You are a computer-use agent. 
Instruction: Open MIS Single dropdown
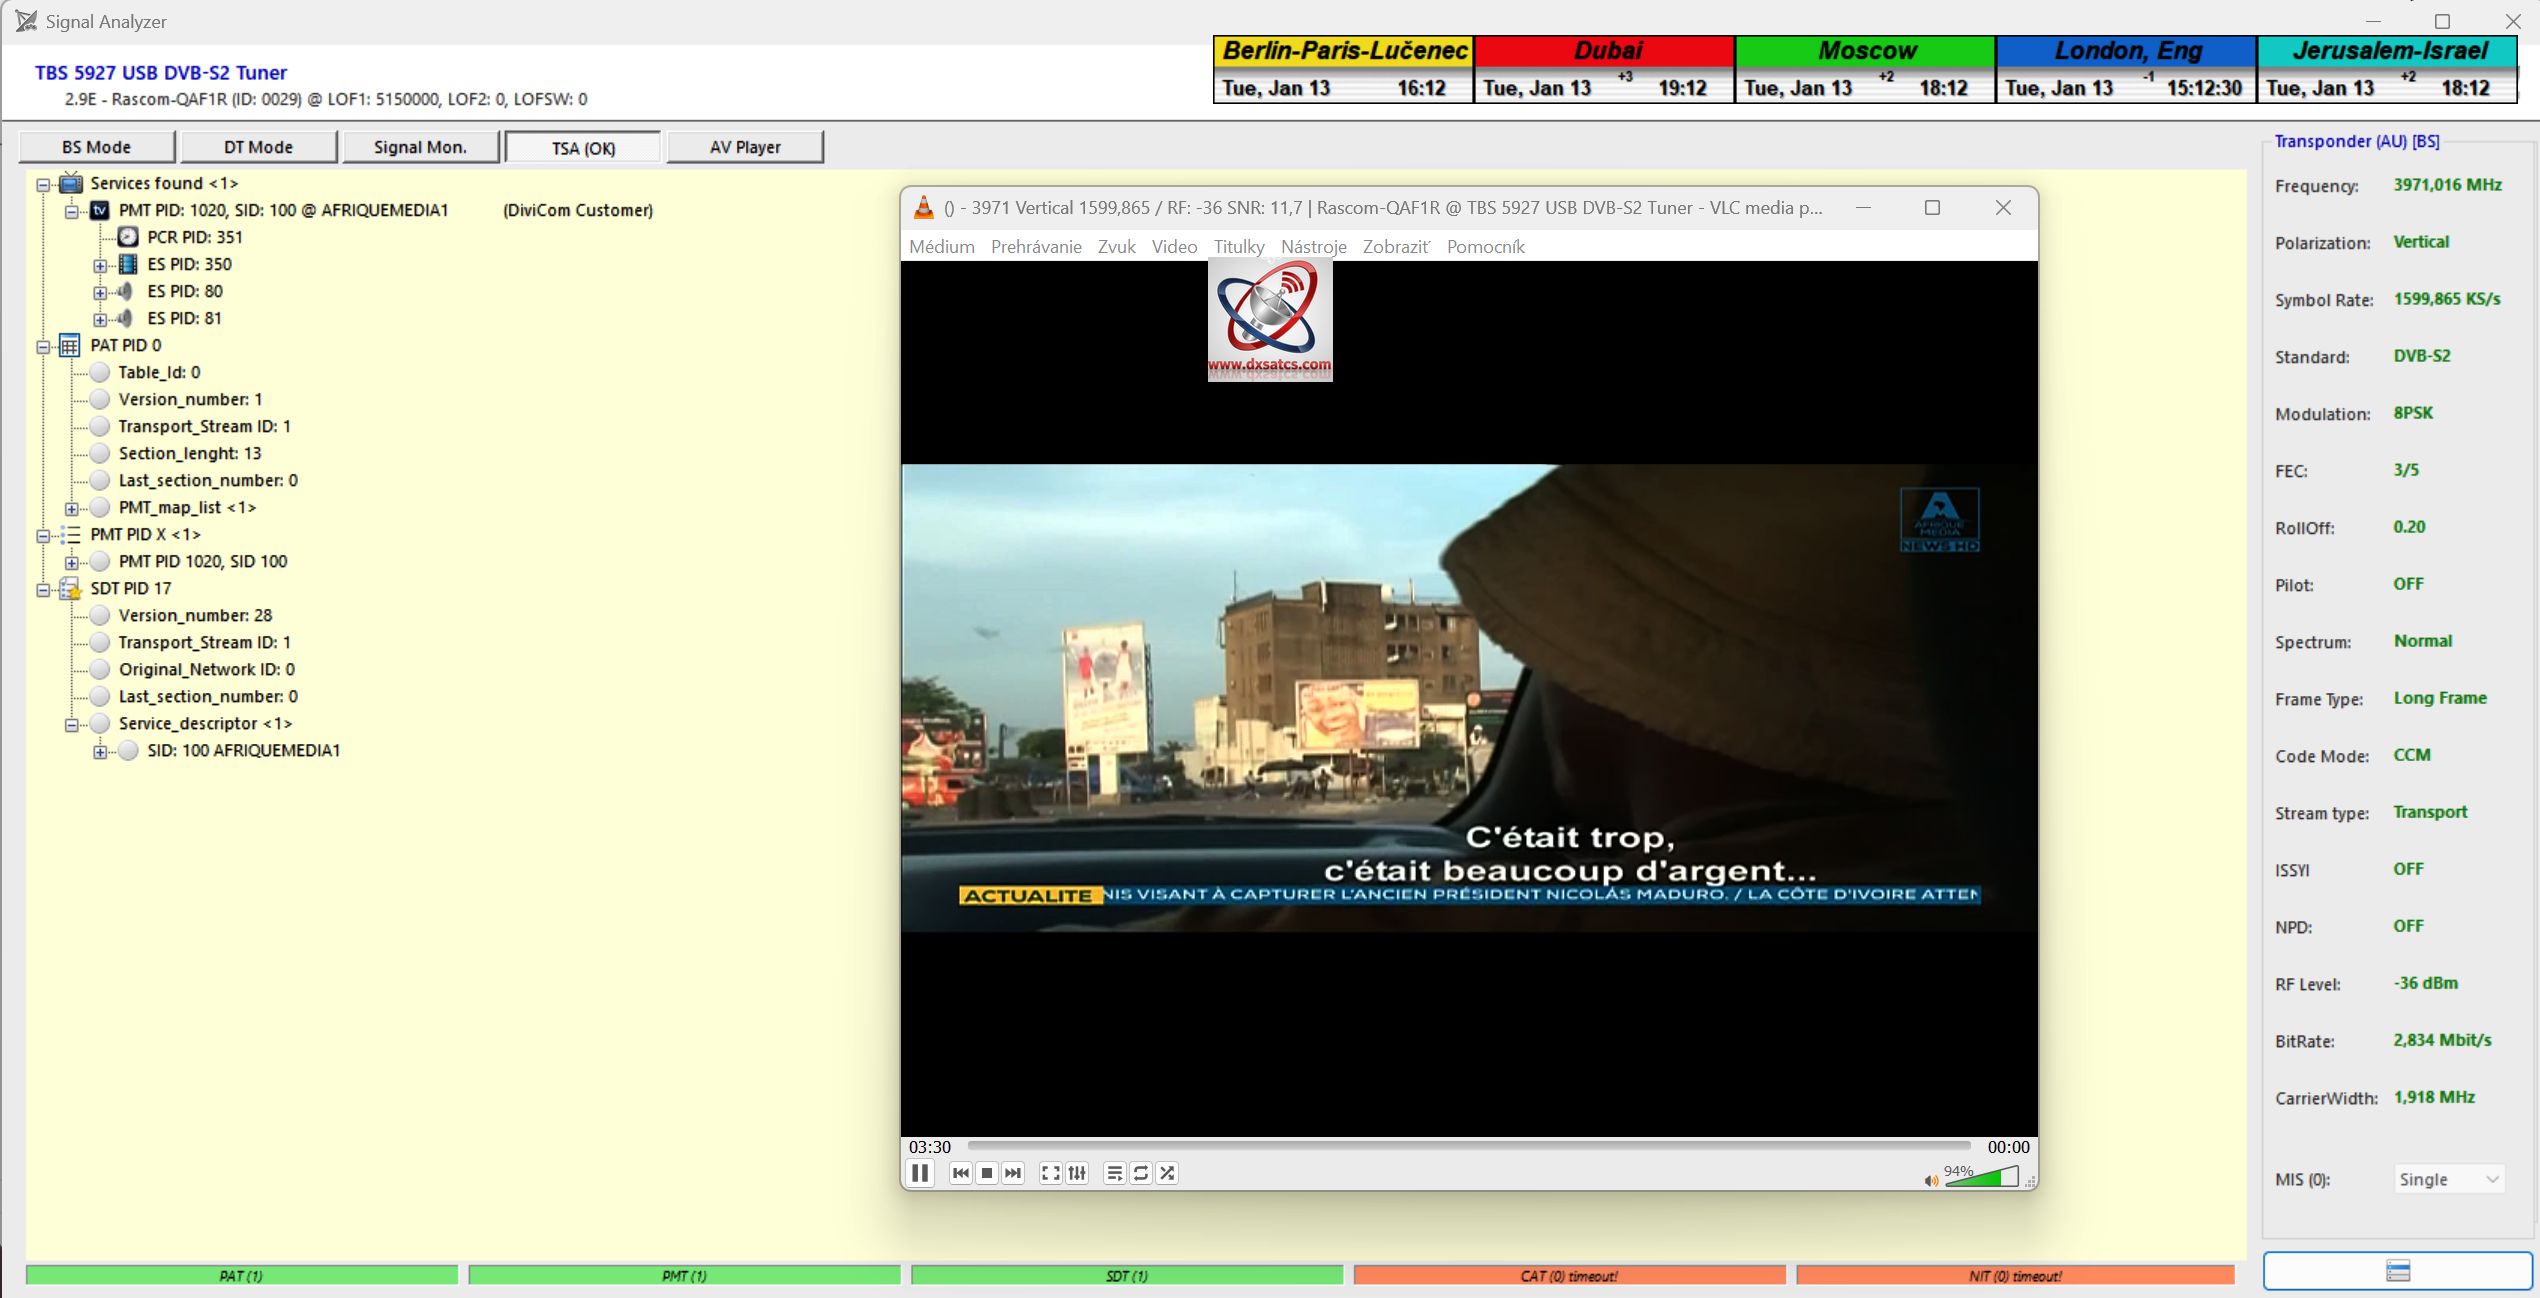click(2448, 1180)
